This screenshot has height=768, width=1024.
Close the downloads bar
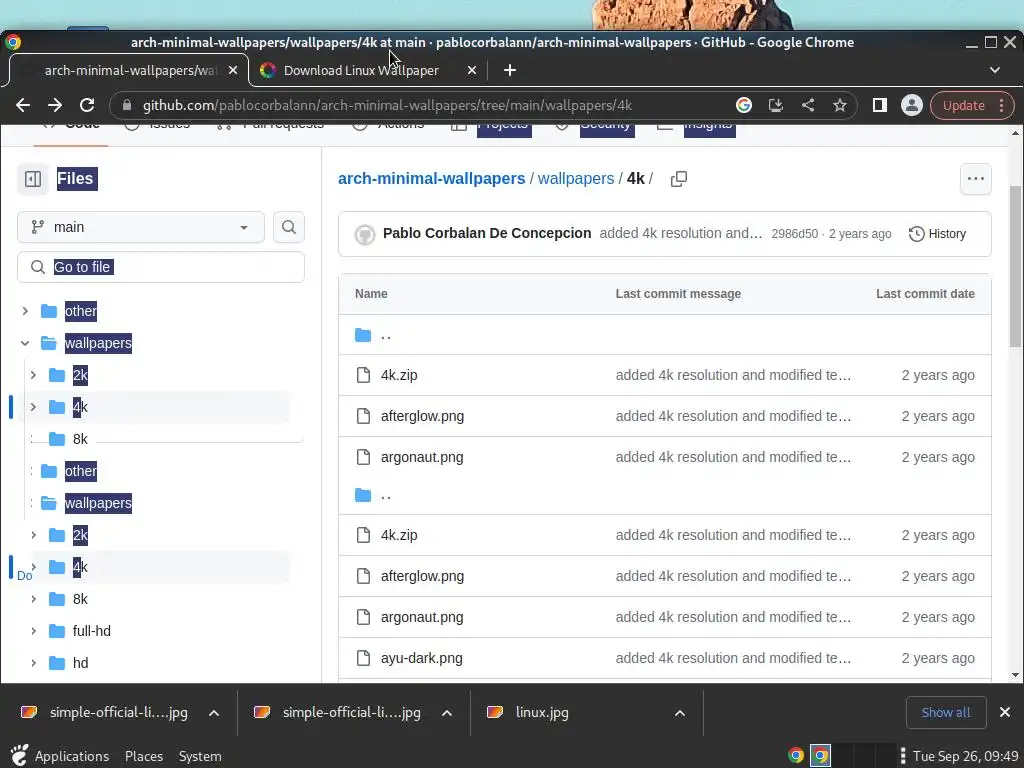(x=1005, y=712)
